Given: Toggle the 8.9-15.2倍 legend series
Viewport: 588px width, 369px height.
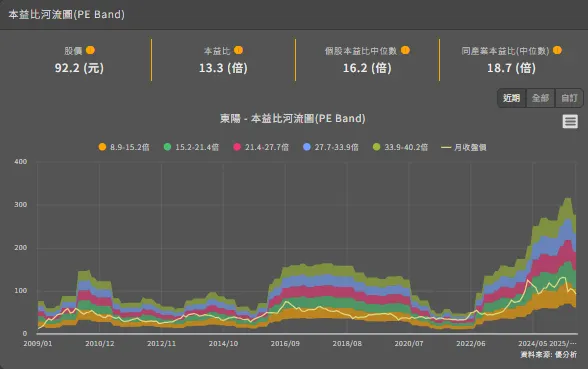Looking at the screenshot, I should pos(124,147).
